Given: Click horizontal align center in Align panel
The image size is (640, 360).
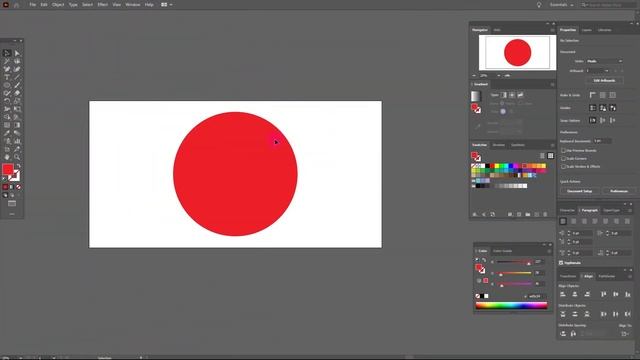Looking at the screenshot, I should [575, 294].
